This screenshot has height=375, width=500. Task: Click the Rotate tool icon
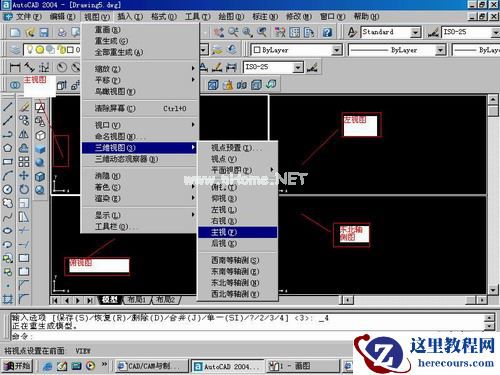click(x=24, y=189)
